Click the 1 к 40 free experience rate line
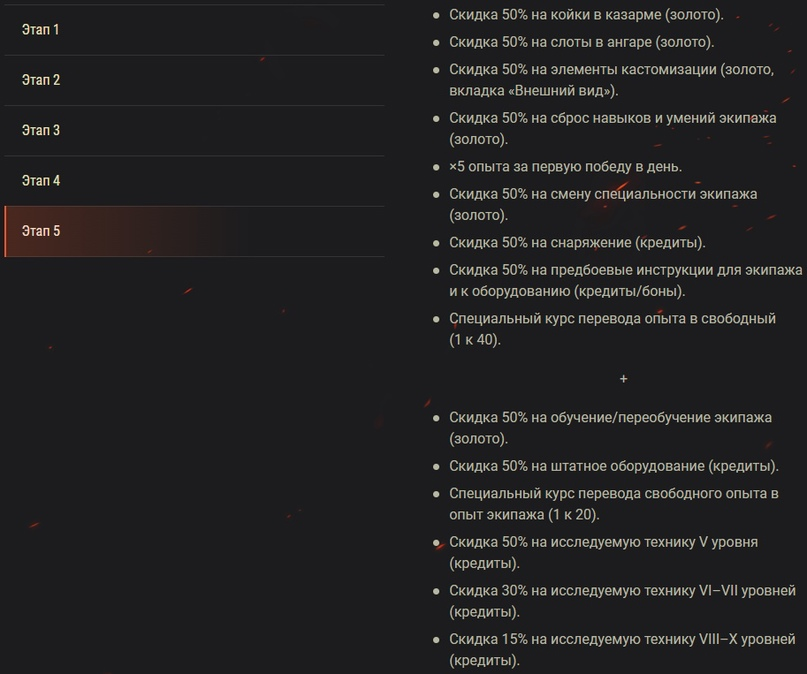Screen dimensions: 807x674 tap(612, 328)
